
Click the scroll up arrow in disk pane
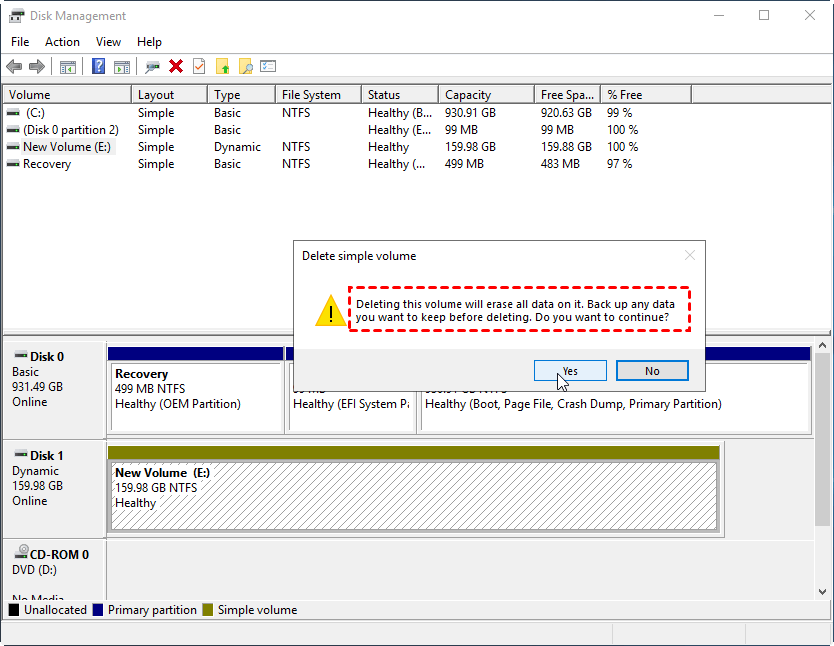click(822, 345)
